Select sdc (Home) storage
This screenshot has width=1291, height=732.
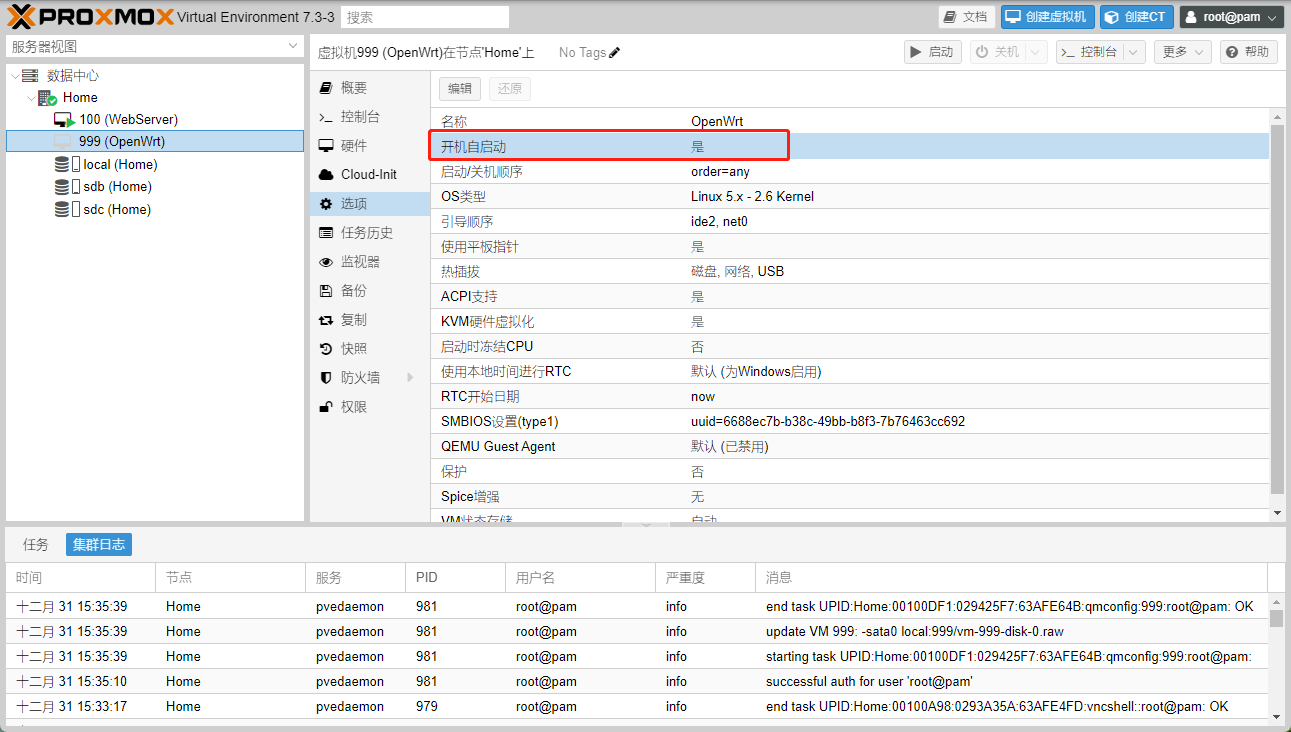(117, 210)
